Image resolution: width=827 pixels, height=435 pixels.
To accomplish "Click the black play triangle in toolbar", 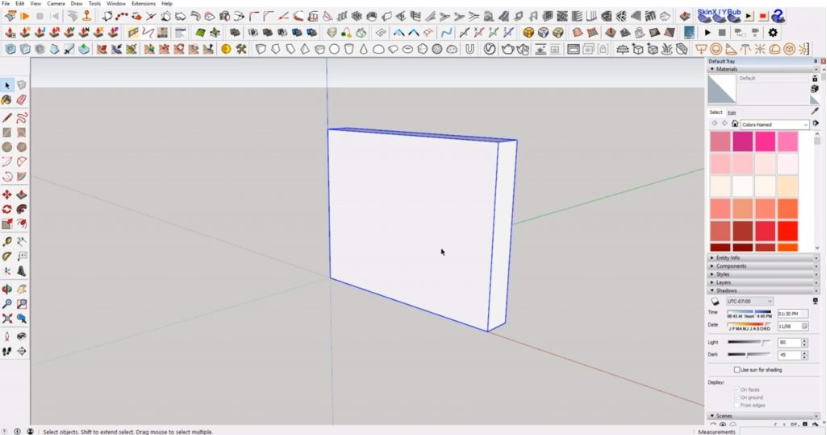I will (707, 33).
